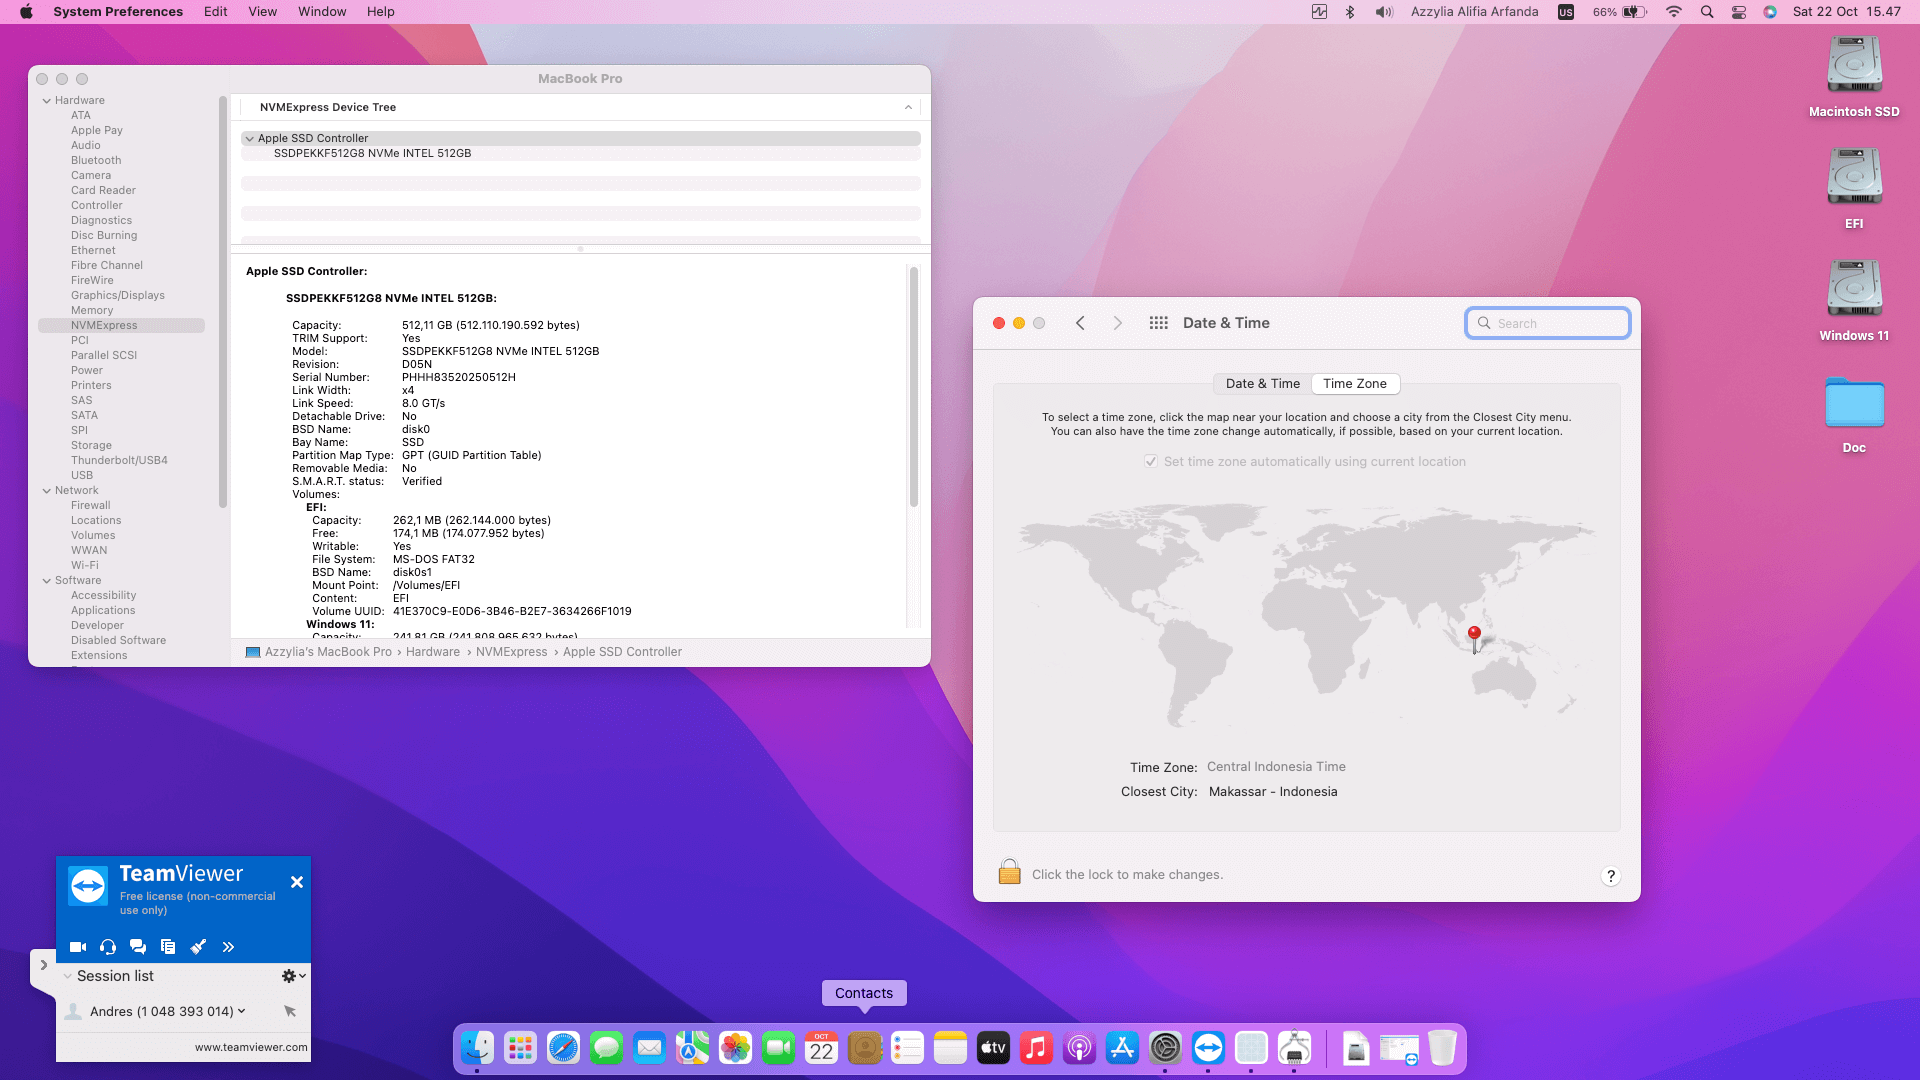Toggle set time zone automatically checkbox
The image size is (1920, 1080).
pos(1151,461)
